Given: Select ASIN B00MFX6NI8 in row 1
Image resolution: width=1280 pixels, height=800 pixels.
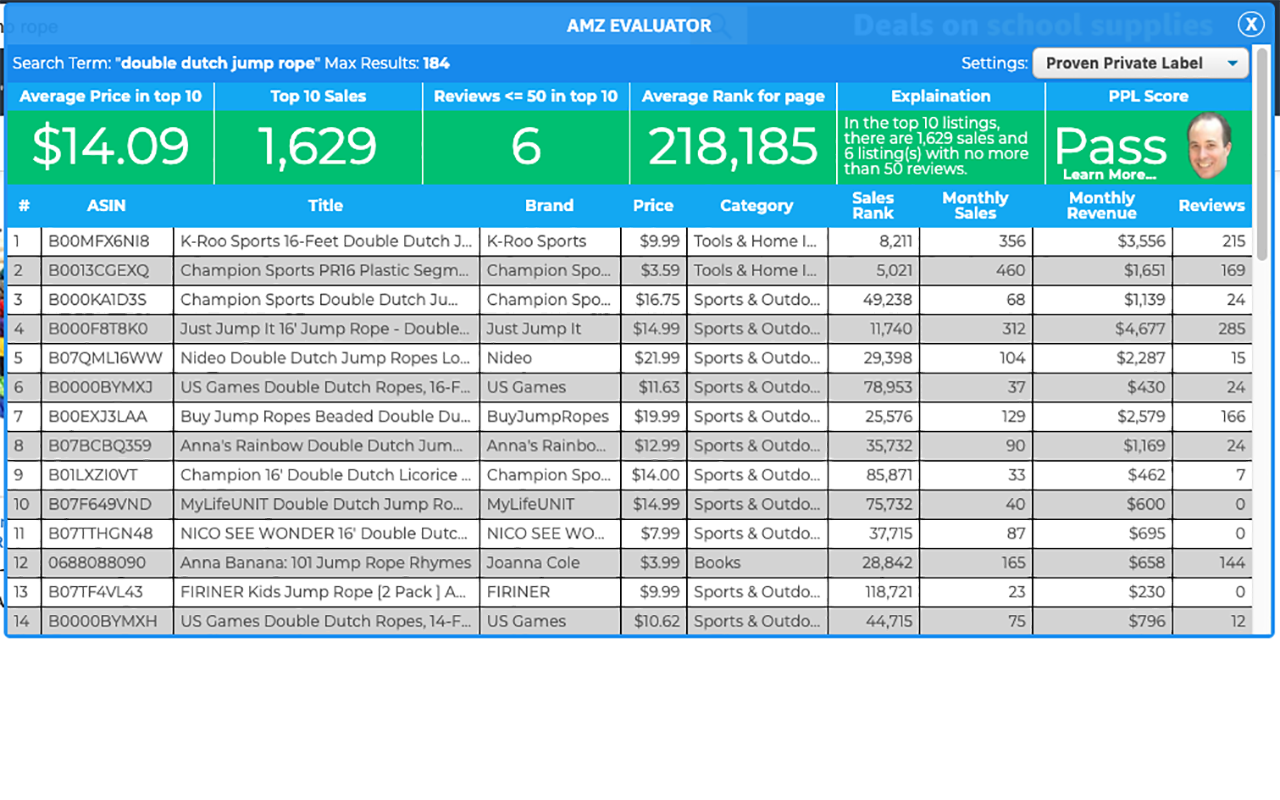Looking at the screenshot, I should pos(106,241).
